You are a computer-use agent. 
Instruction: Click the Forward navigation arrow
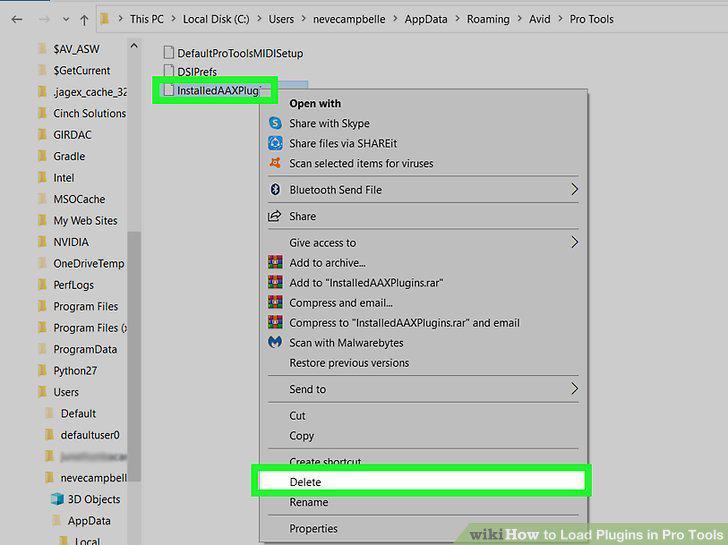coord(44,19)
